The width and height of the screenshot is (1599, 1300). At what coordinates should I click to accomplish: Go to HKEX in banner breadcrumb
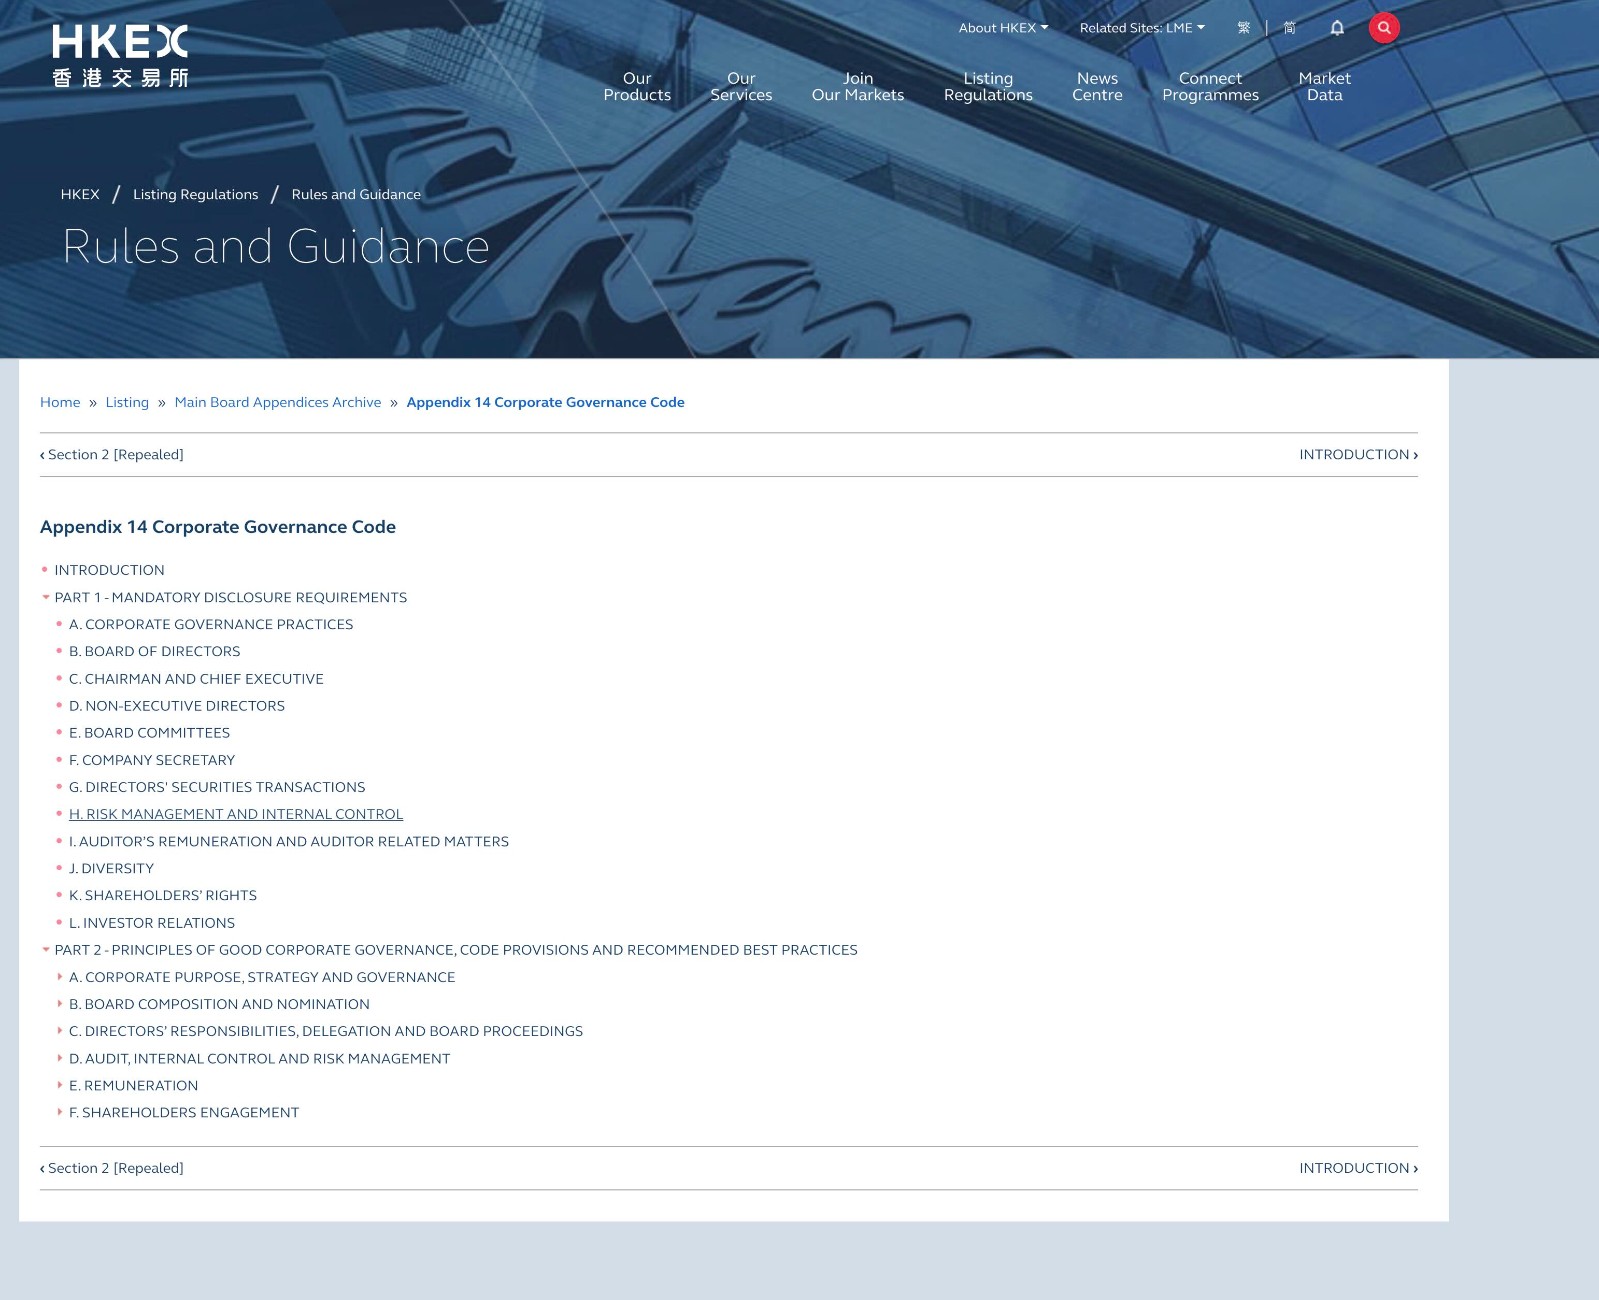[x=80, y=194]
